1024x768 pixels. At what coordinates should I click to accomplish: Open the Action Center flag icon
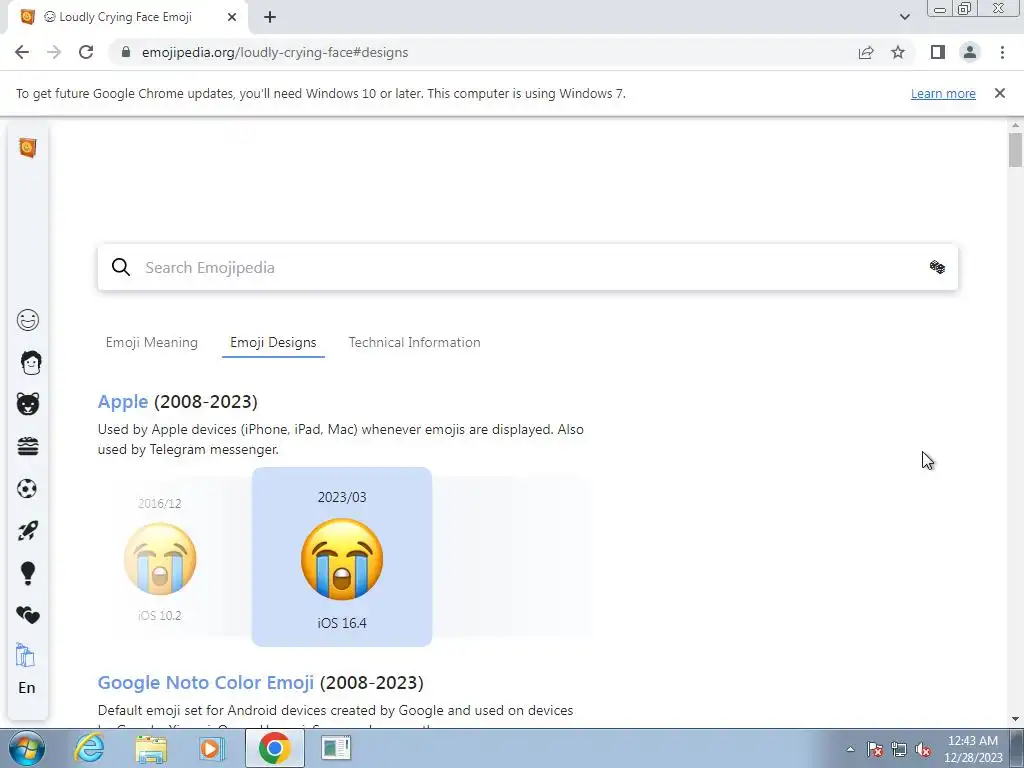pos(875,749)
